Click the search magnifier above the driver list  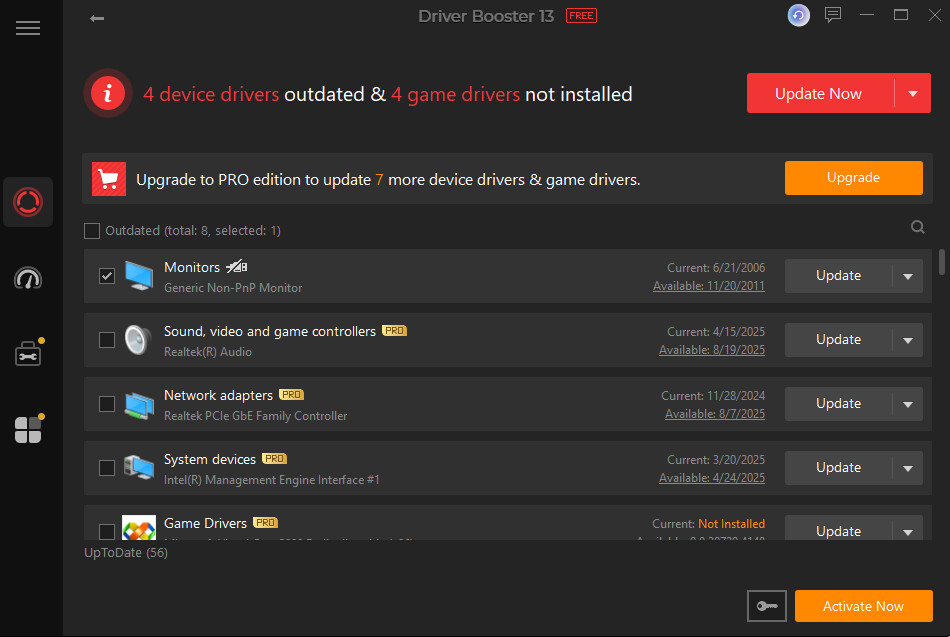tap(917, 227)
